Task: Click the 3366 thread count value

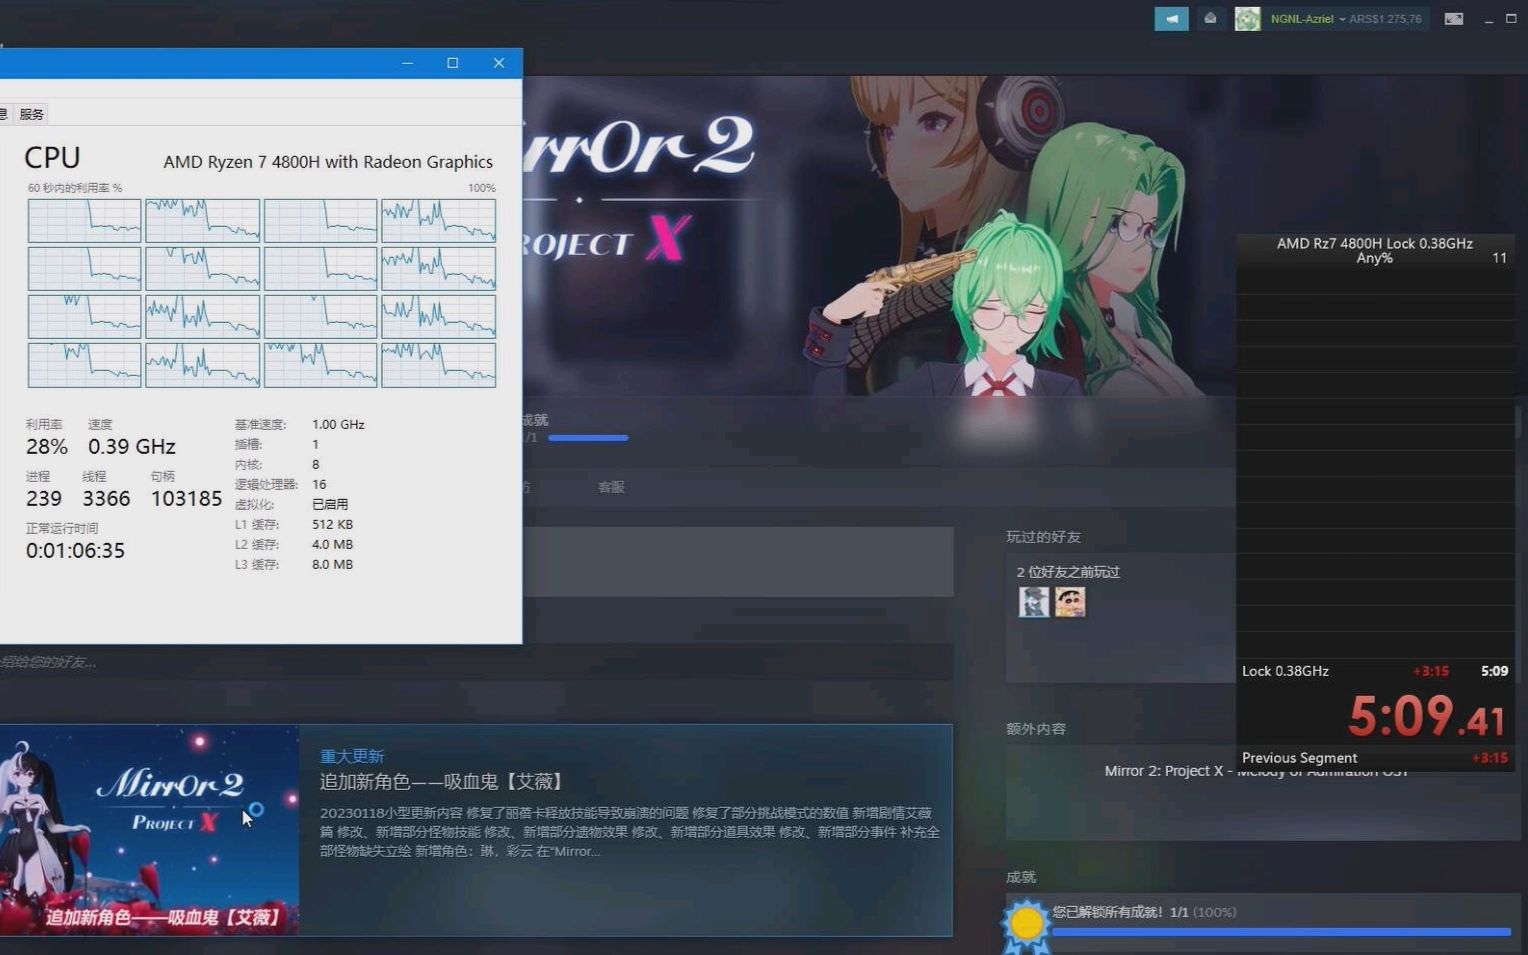Action: [106, 498]
